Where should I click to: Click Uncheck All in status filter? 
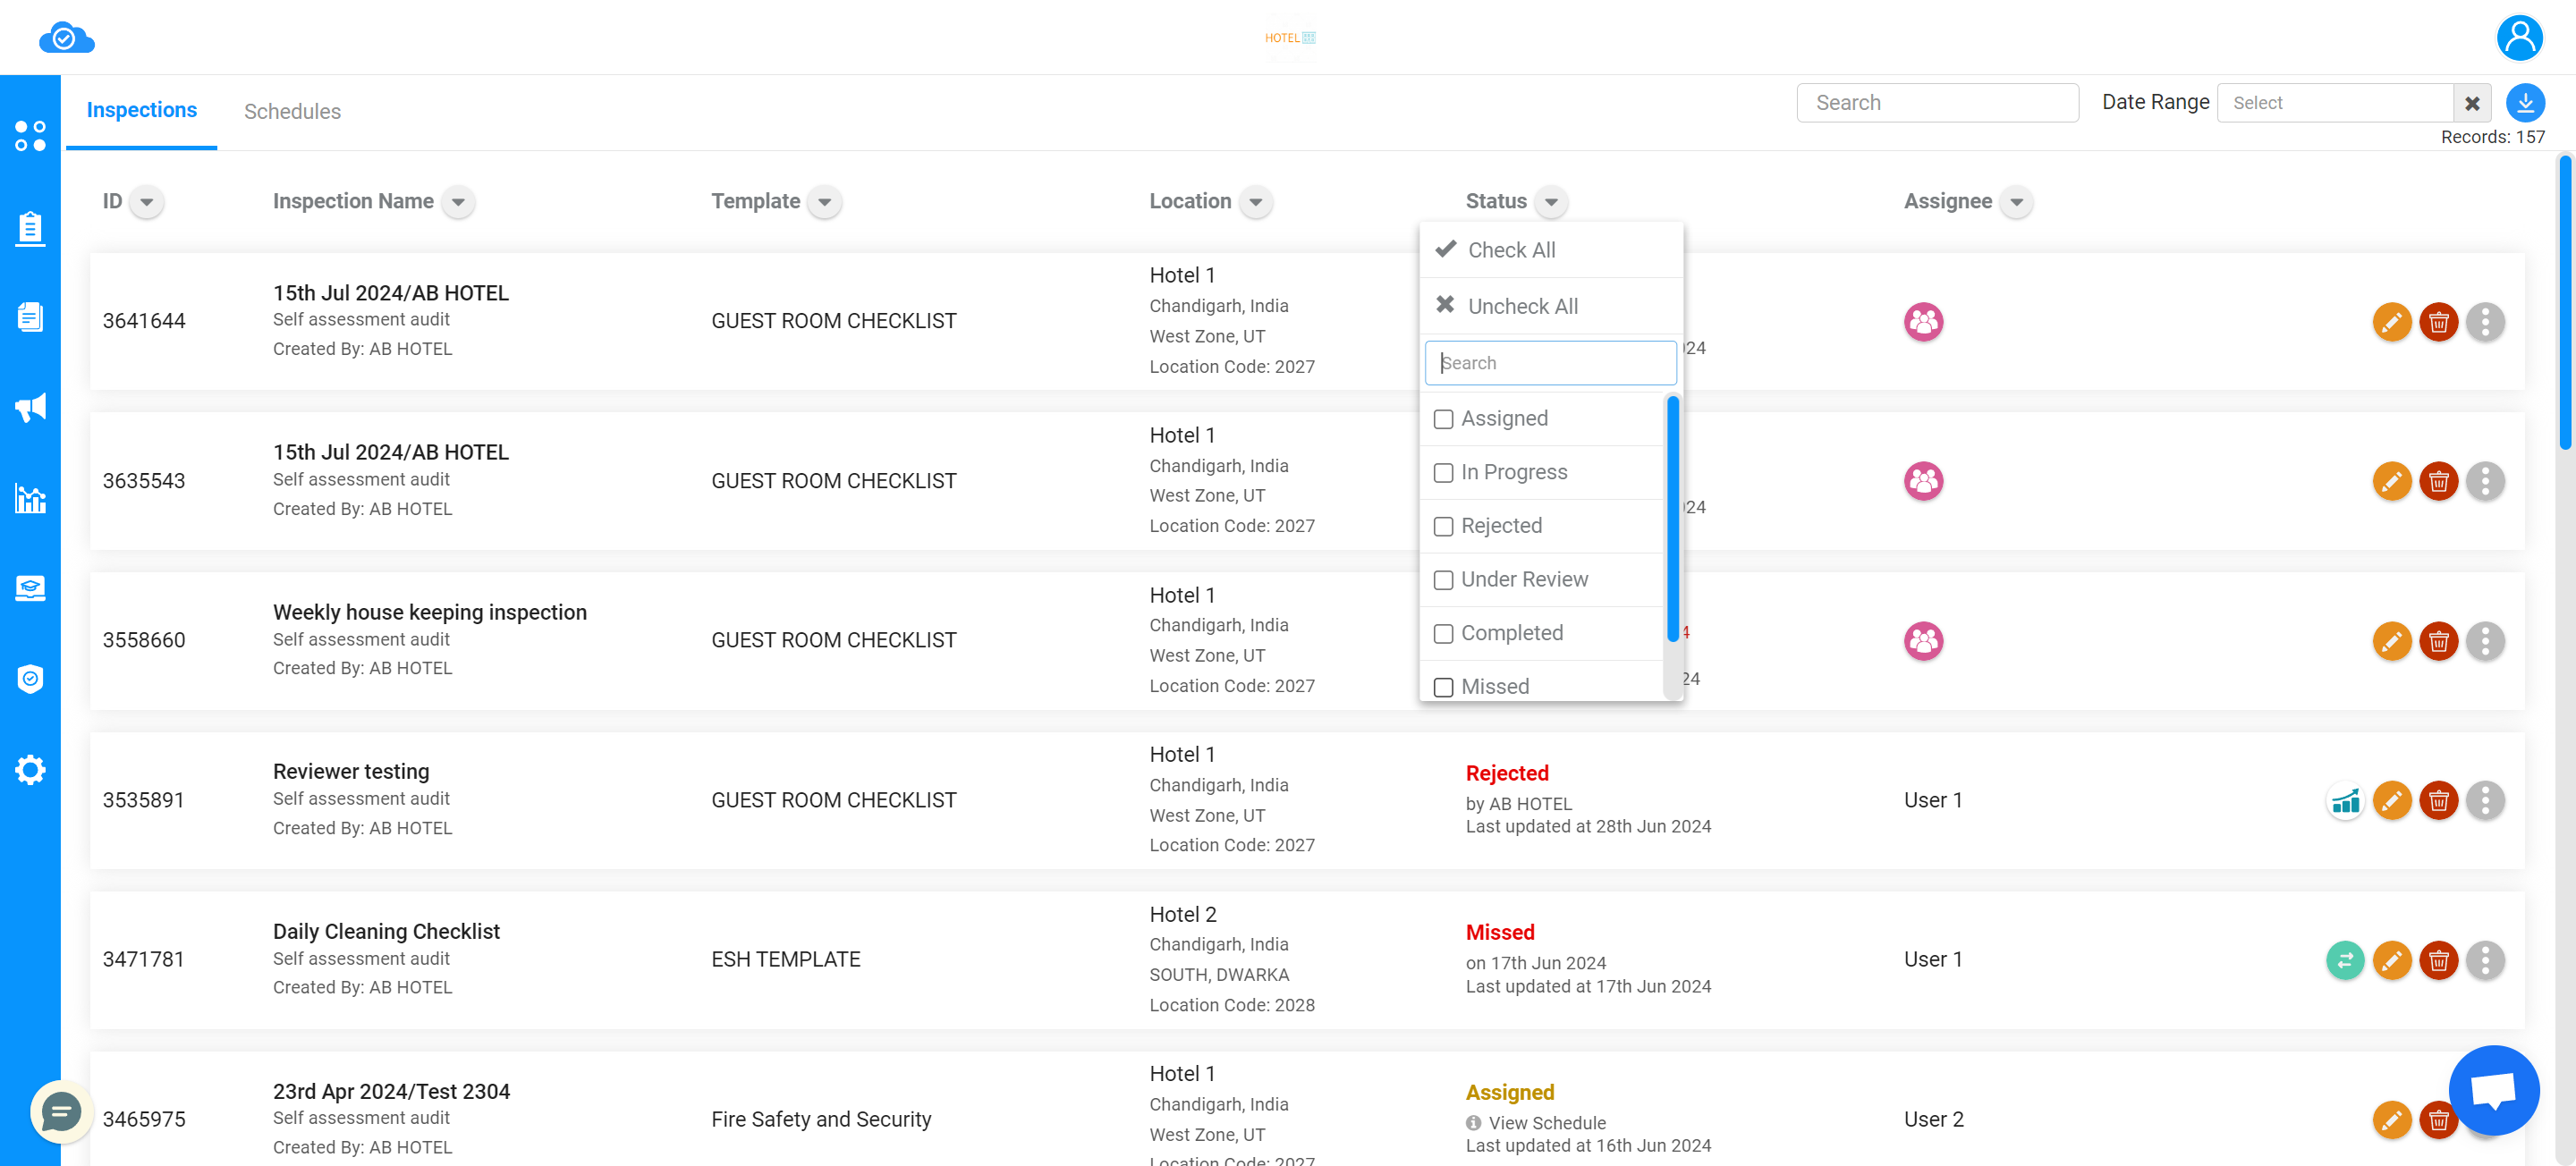coord(1521,306)
